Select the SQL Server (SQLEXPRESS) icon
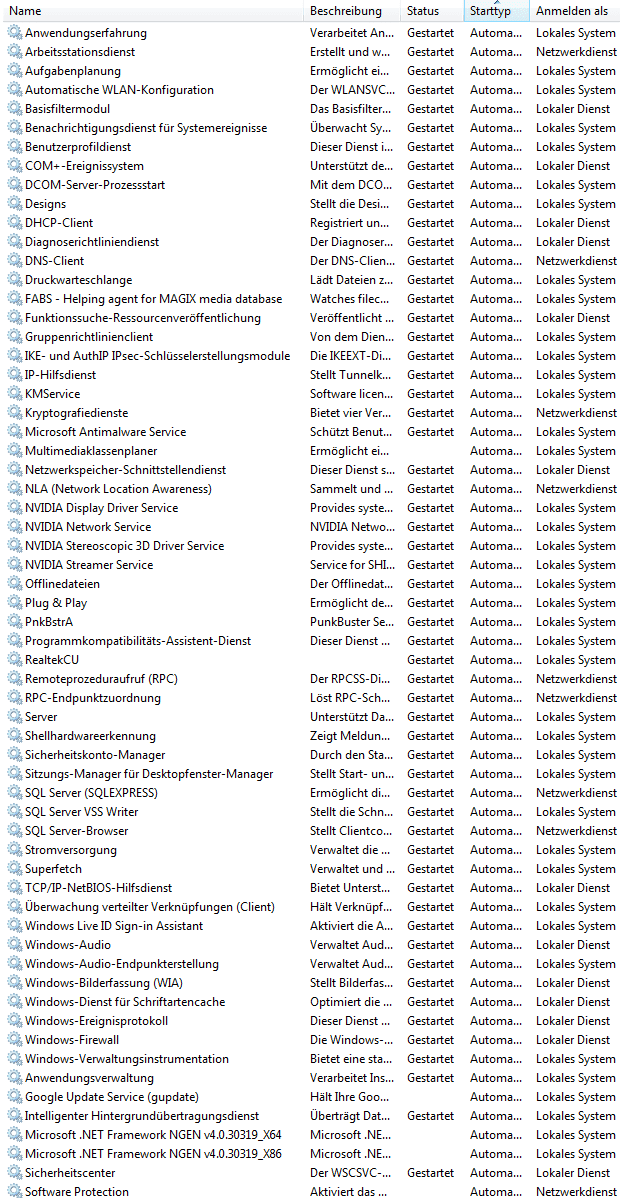This screenshot has width=620, height=1198. coord(15,793)
